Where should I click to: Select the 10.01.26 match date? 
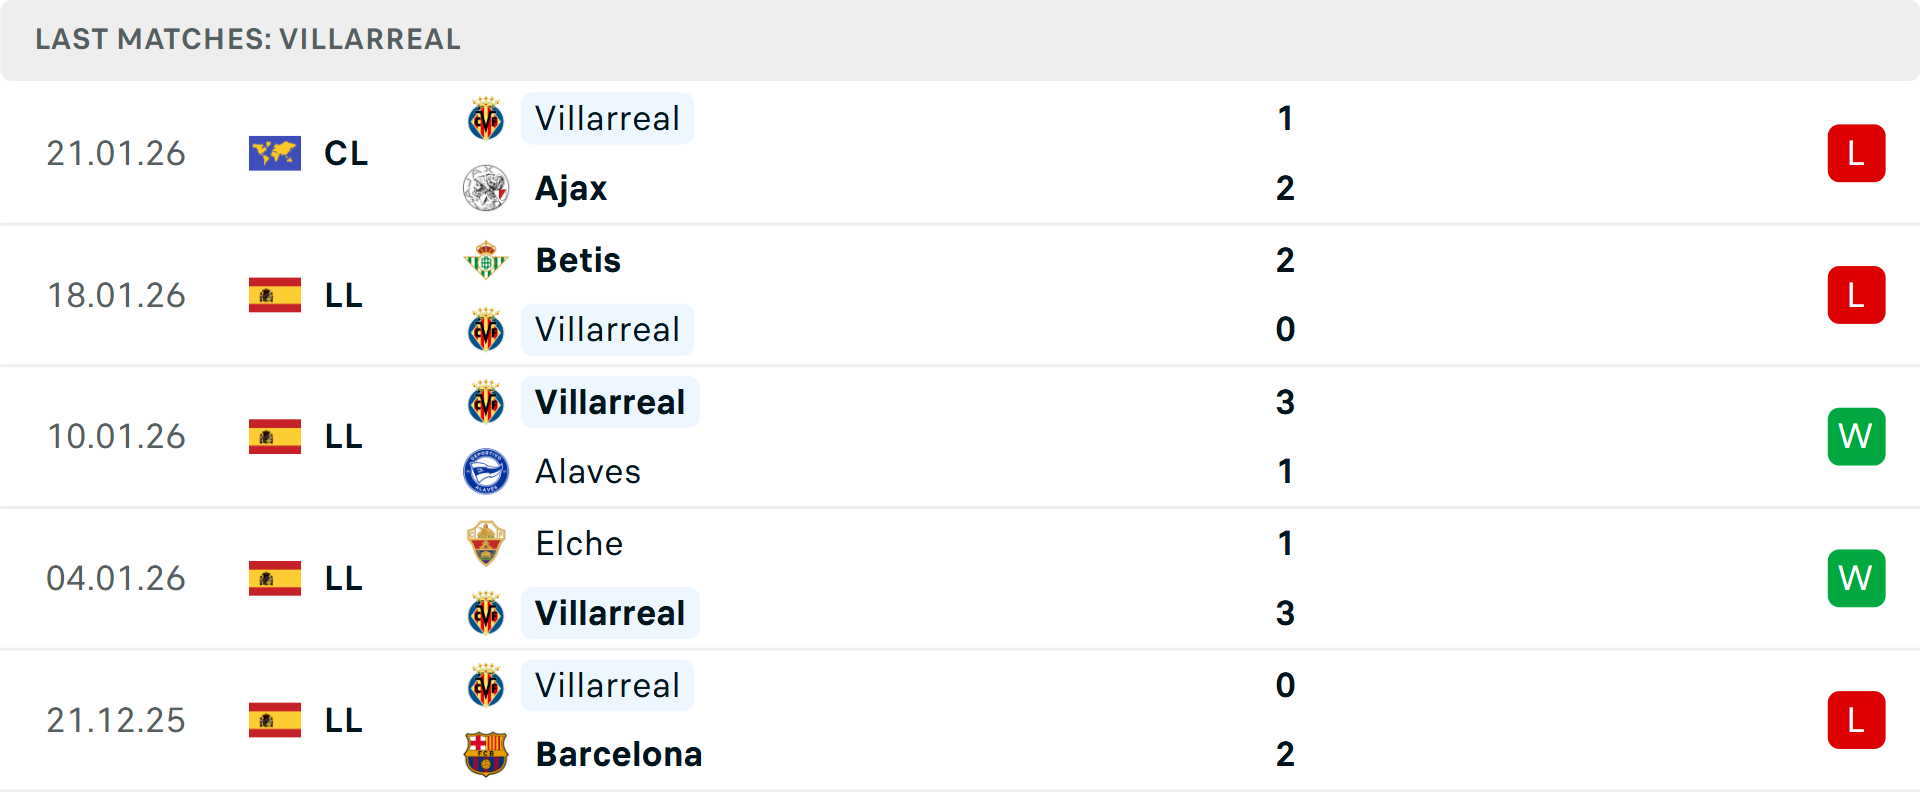pyautogui.click(x=116, y=437)
